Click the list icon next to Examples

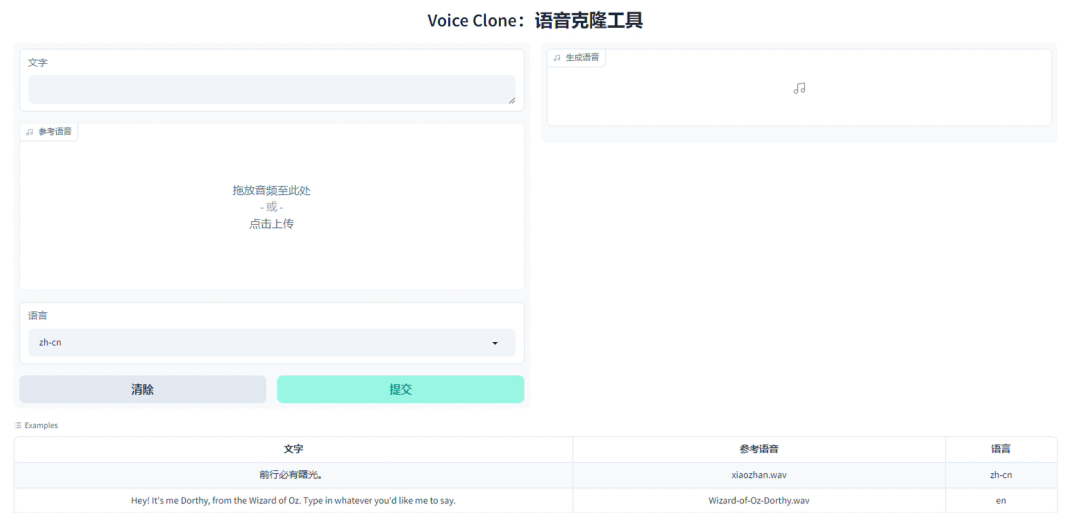[x=18, y=425]
